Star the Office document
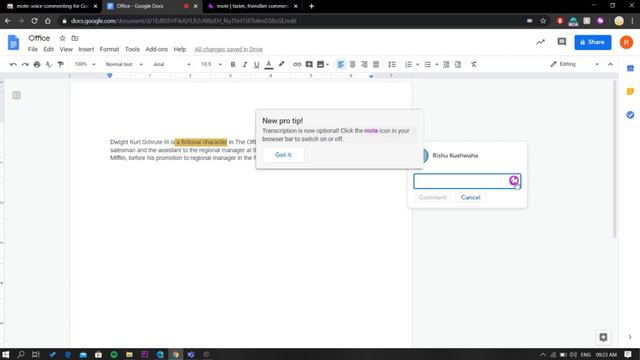The width and height of the screenshot is (640, 360). coord(62,38)
